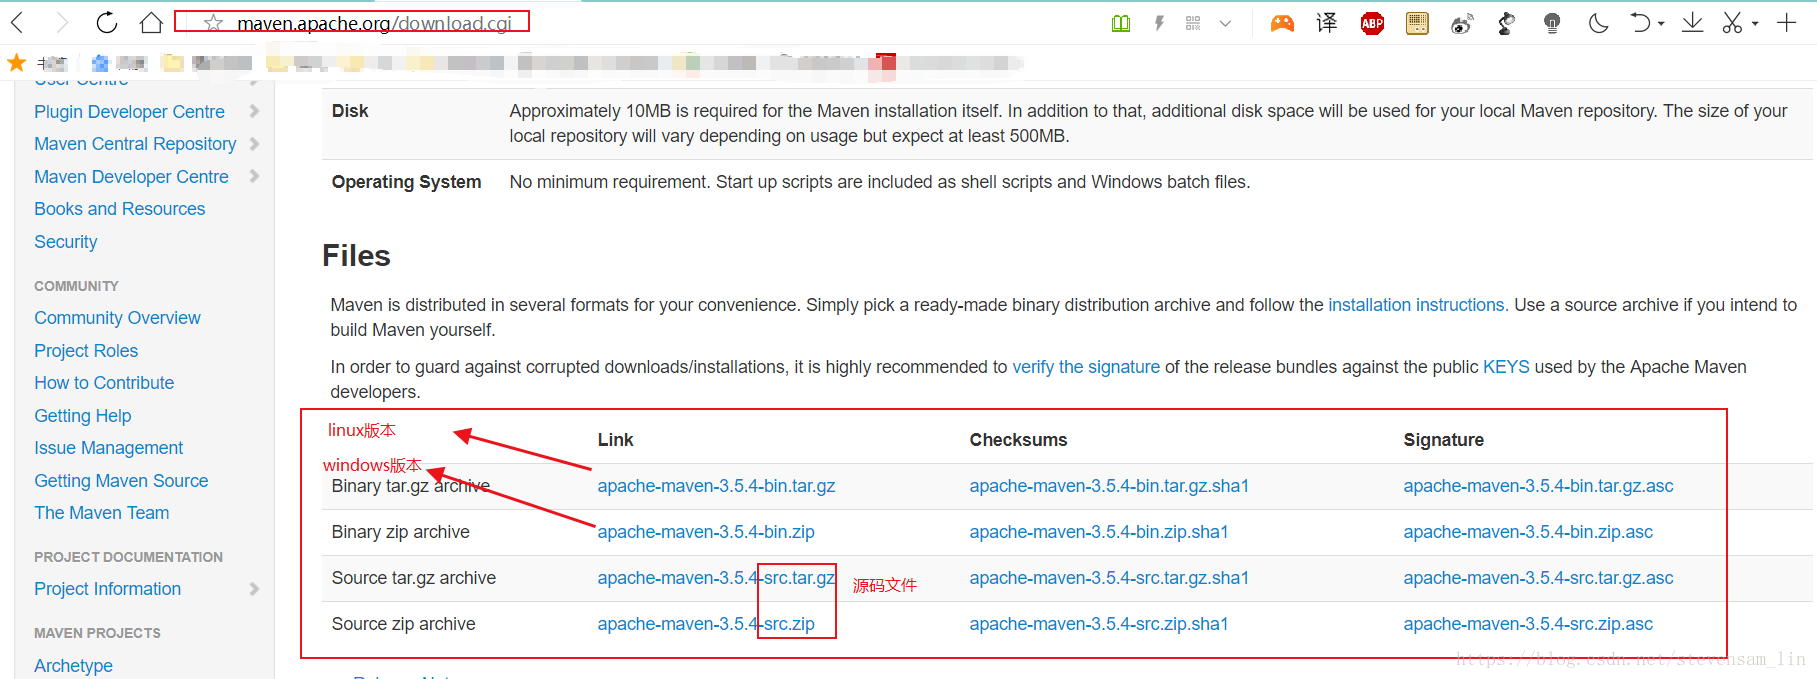The image size is (1817, 679).
Task: Open apache-maven-3.5.4-bin.zip.asc signature
Action: [x=1528, y=532]
